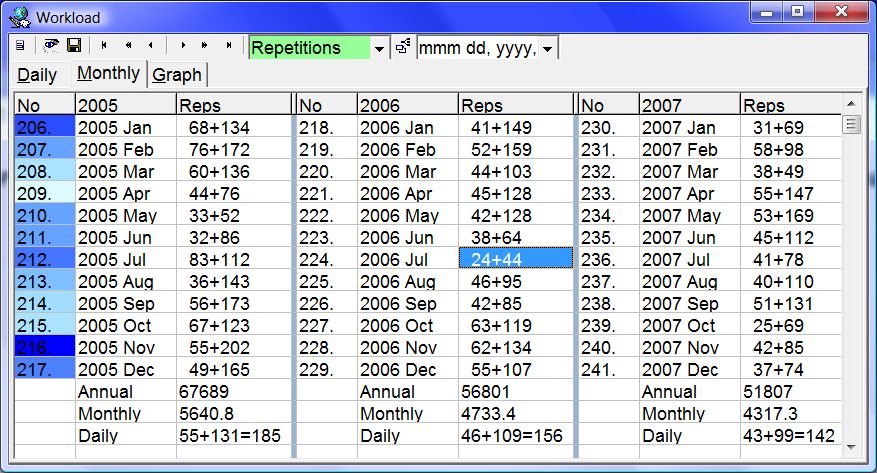Expand the date format dropdown arrow
The height and width of the screenshot is (473, 877).
[548, 48]
